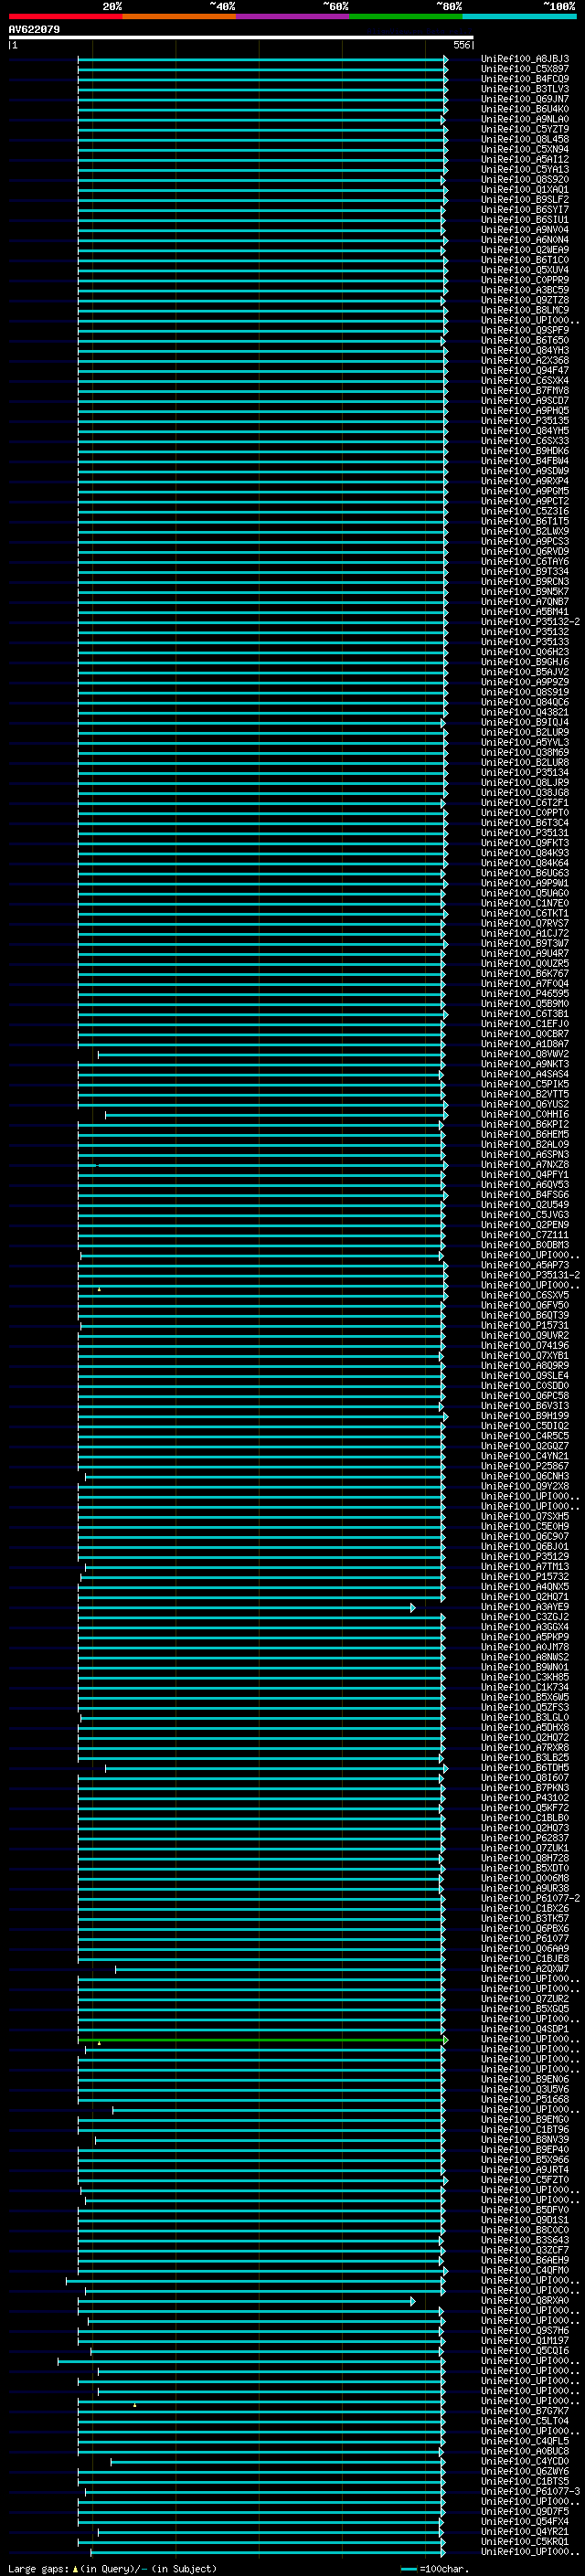The width and height of the screenshot is (585, 2576).
Task: Click UniRef100_Q9D1S1 label
Action: point(525,2220)
